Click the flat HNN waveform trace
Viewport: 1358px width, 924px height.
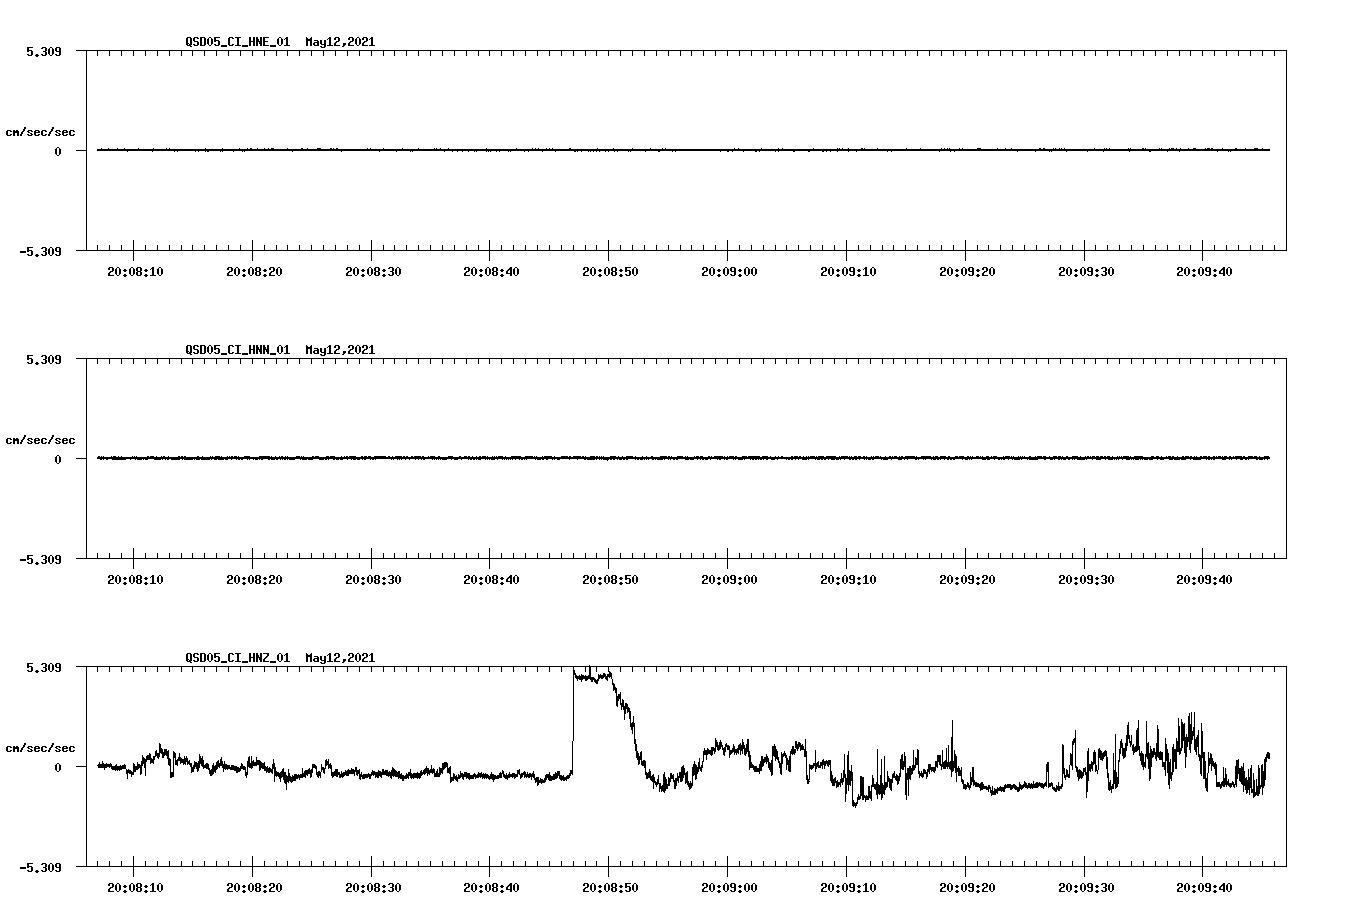click(600, 459)
